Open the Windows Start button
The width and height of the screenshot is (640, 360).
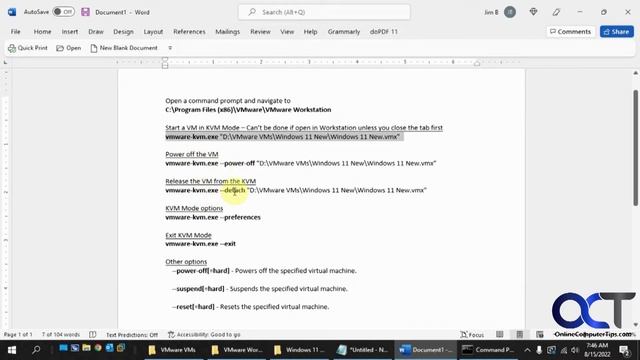pyautogui.click(x=12, y=350)
